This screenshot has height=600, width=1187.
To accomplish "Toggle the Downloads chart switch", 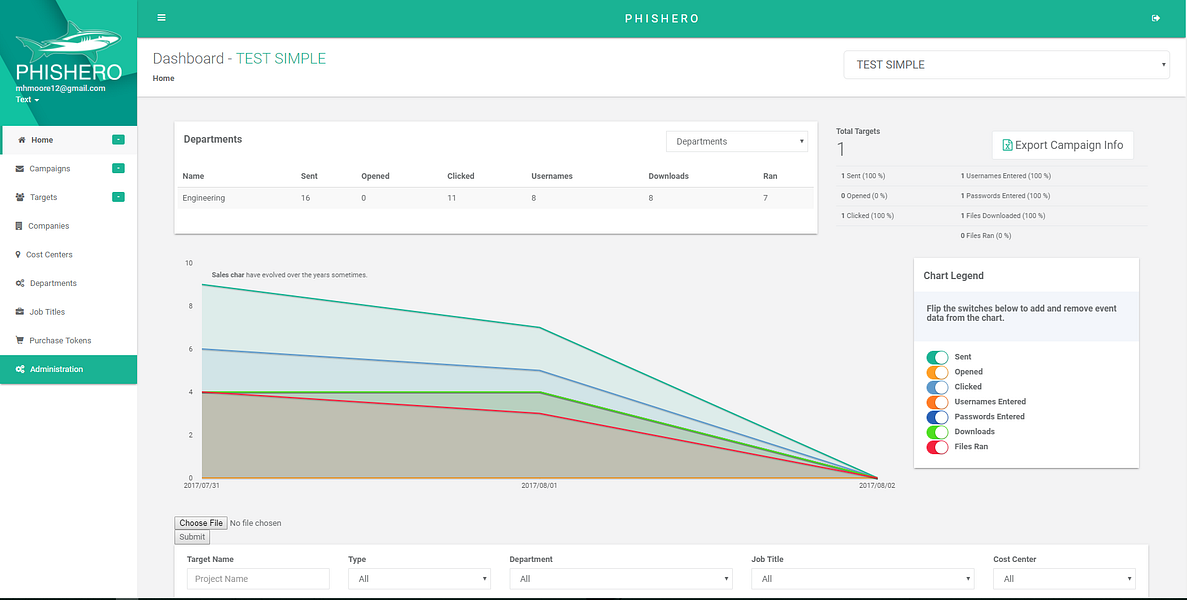I will (937, 432).
